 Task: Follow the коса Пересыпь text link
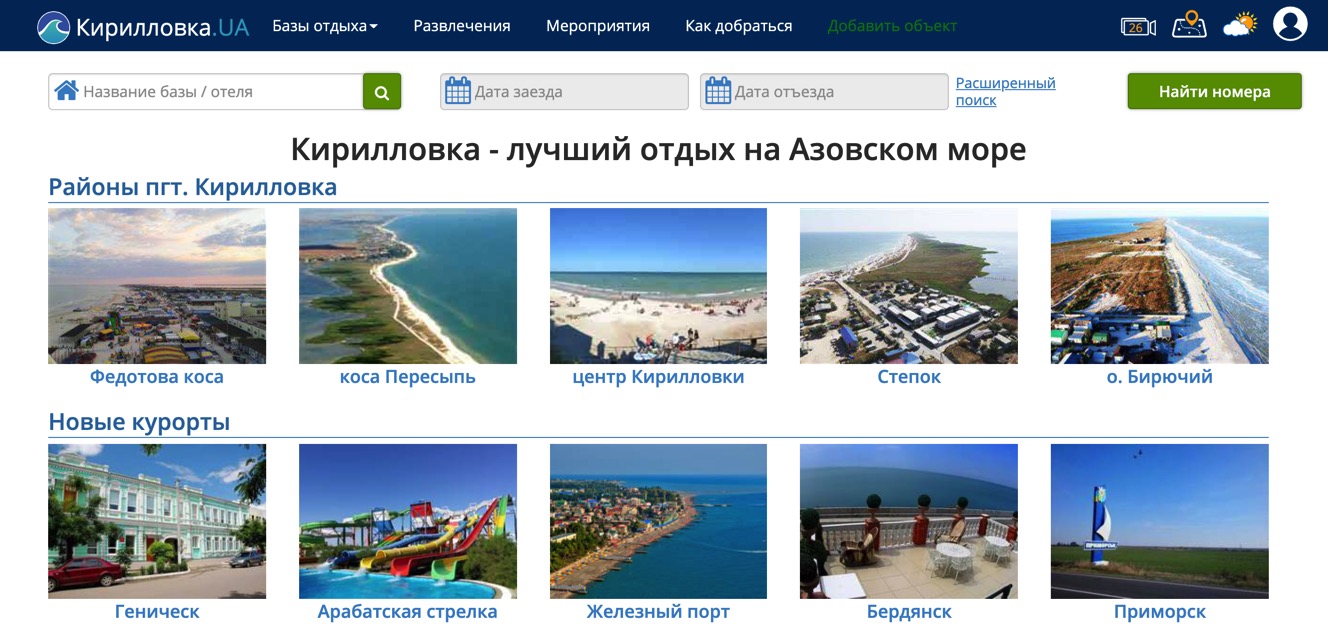(408, 377)
